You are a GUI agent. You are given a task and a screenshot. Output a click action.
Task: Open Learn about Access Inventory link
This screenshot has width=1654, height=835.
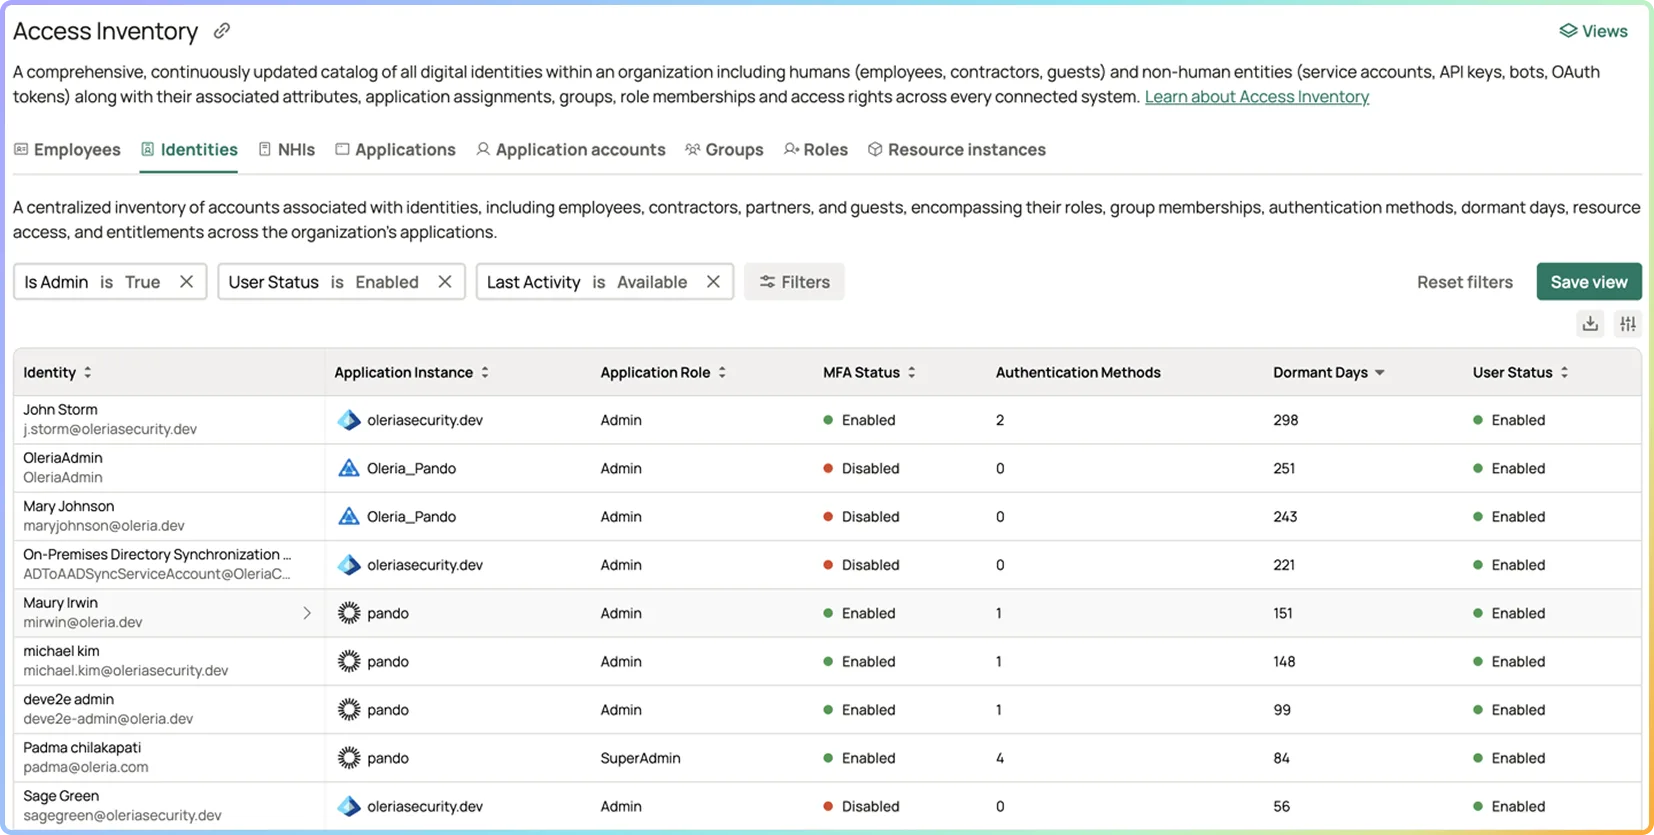pos(1256,97)
